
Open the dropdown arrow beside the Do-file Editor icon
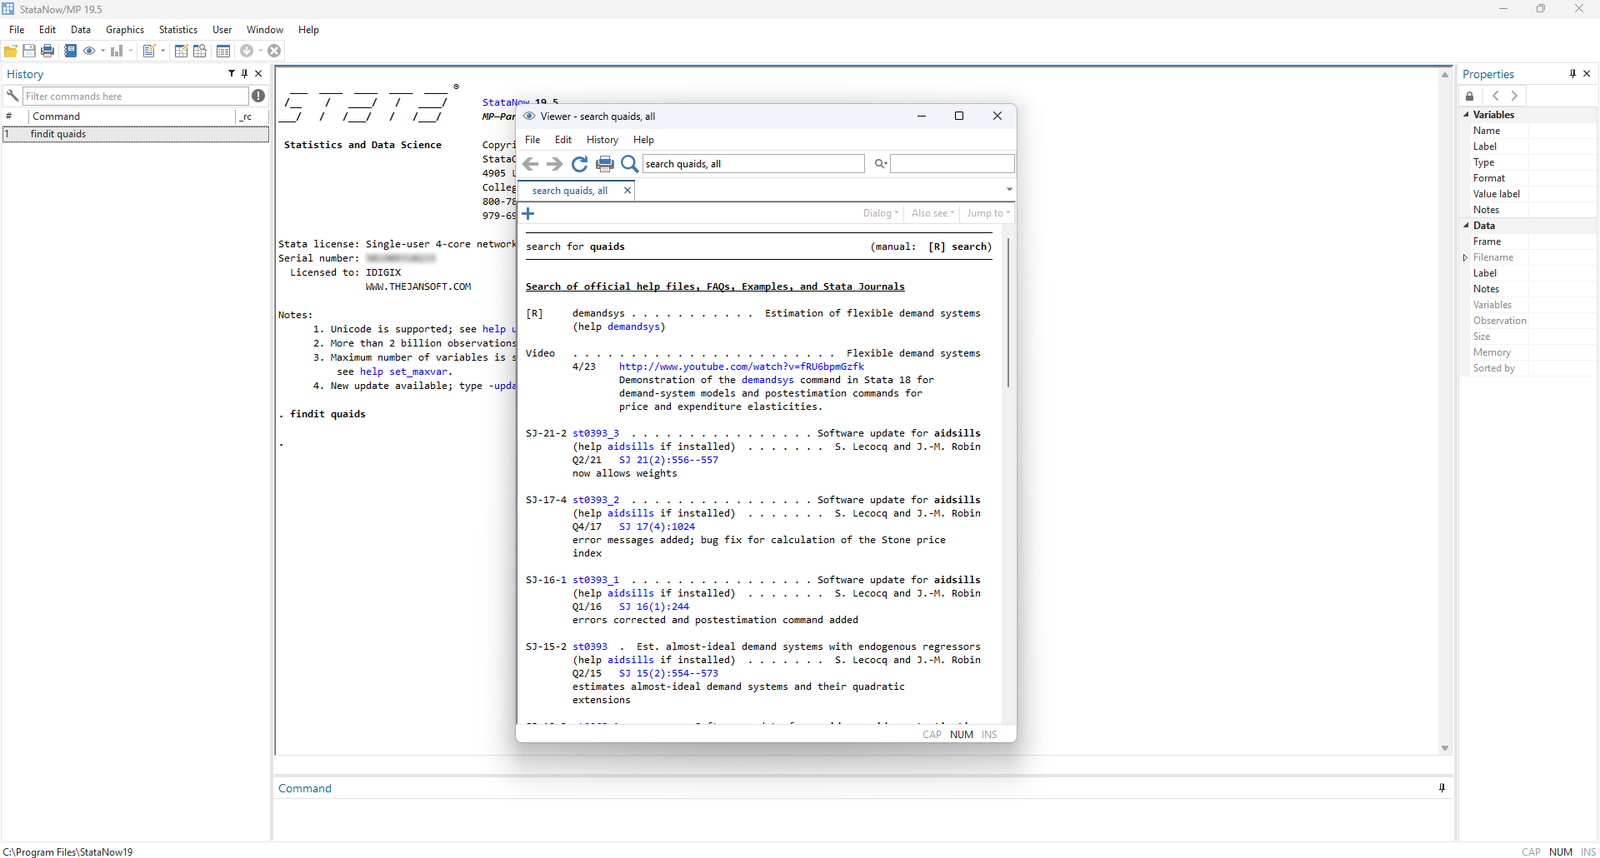162,51
